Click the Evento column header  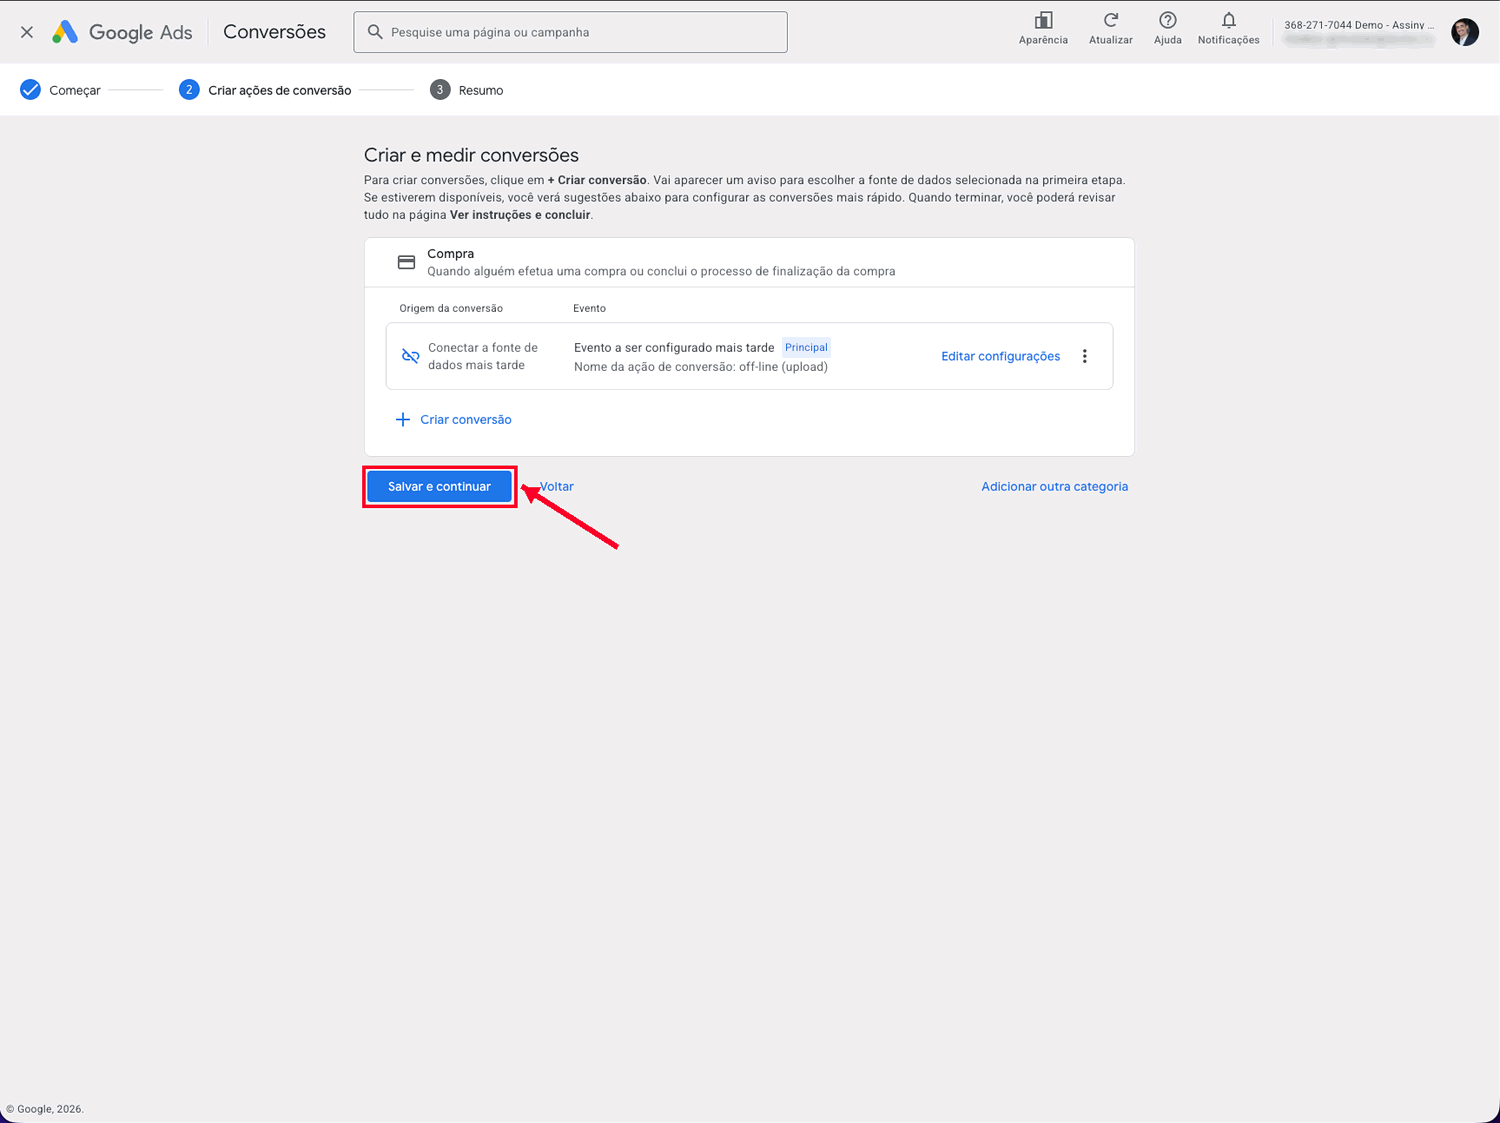coord(589,308)
